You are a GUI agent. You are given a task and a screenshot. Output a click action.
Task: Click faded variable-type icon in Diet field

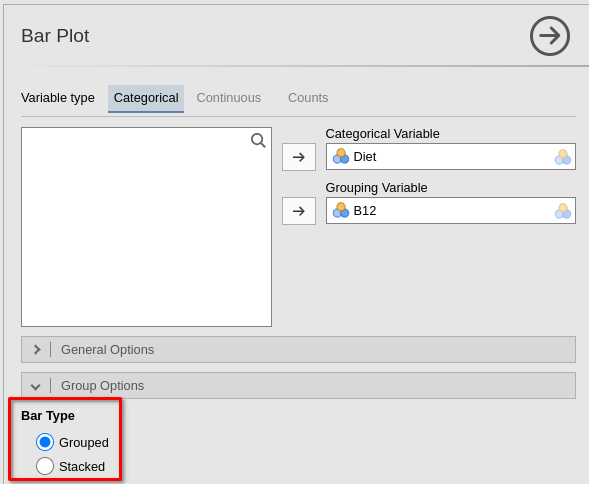pos(562,157)
